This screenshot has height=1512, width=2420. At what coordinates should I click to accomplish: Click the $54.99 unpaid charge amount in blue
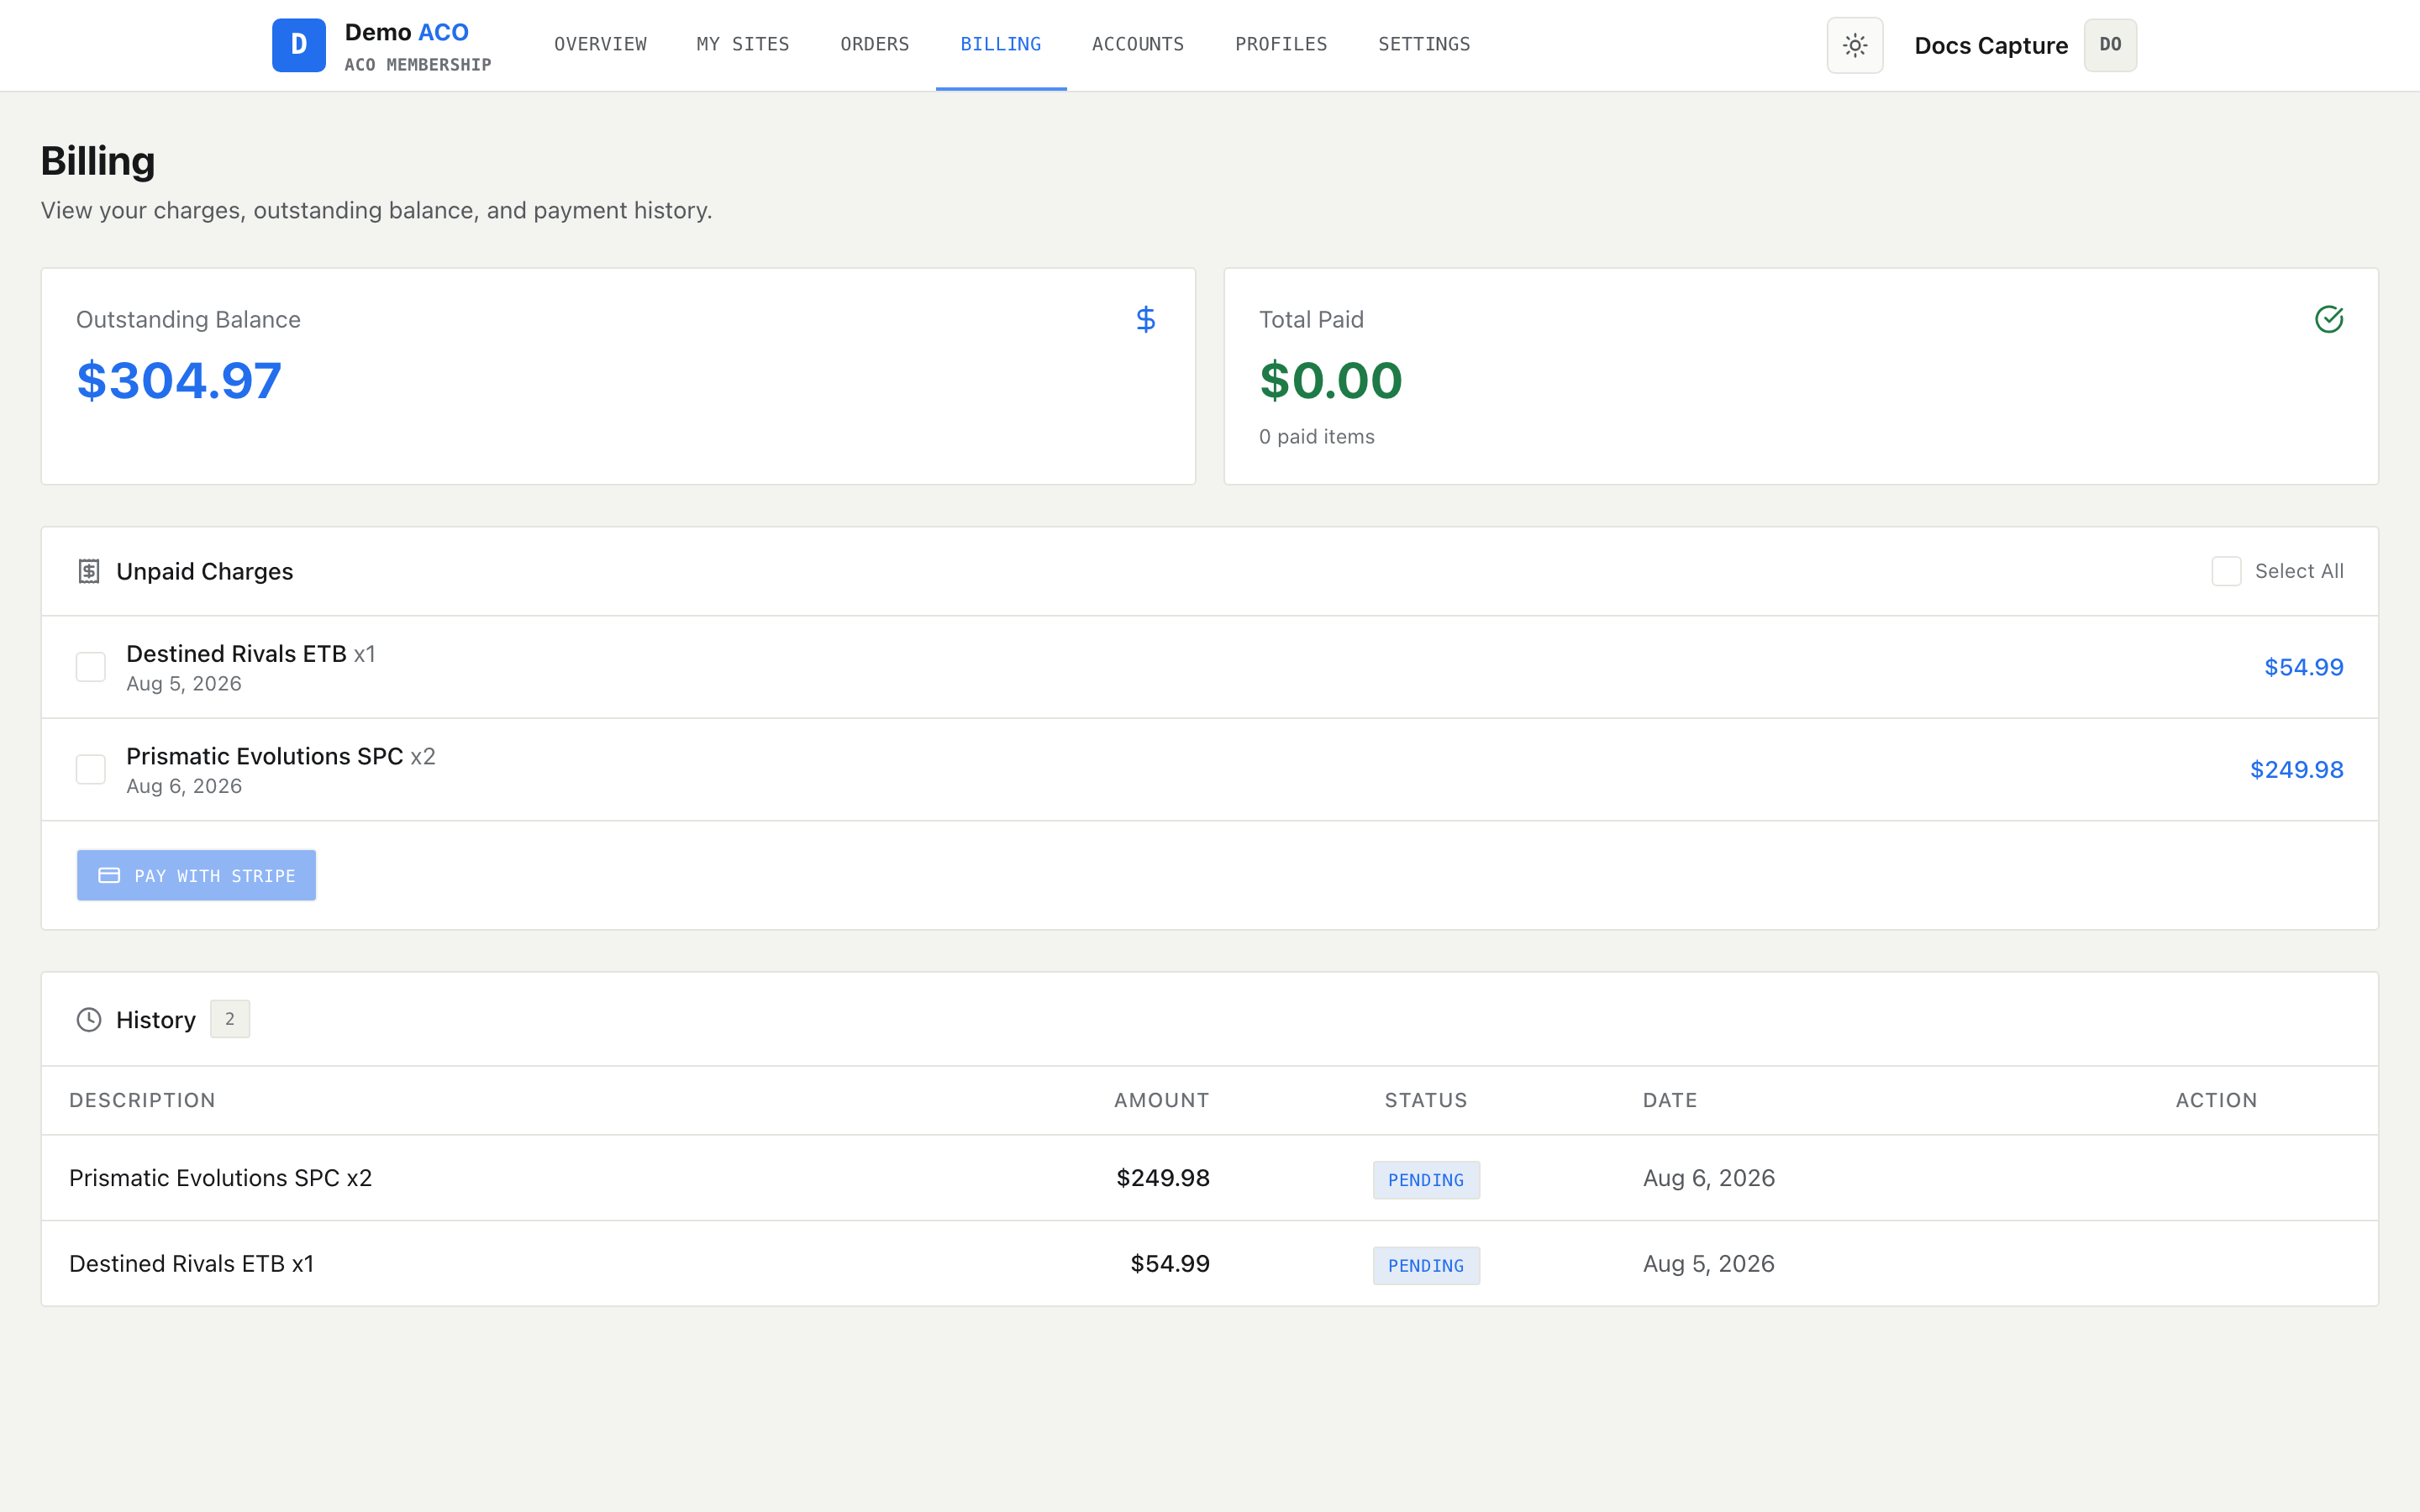[x=2303, y=667]
